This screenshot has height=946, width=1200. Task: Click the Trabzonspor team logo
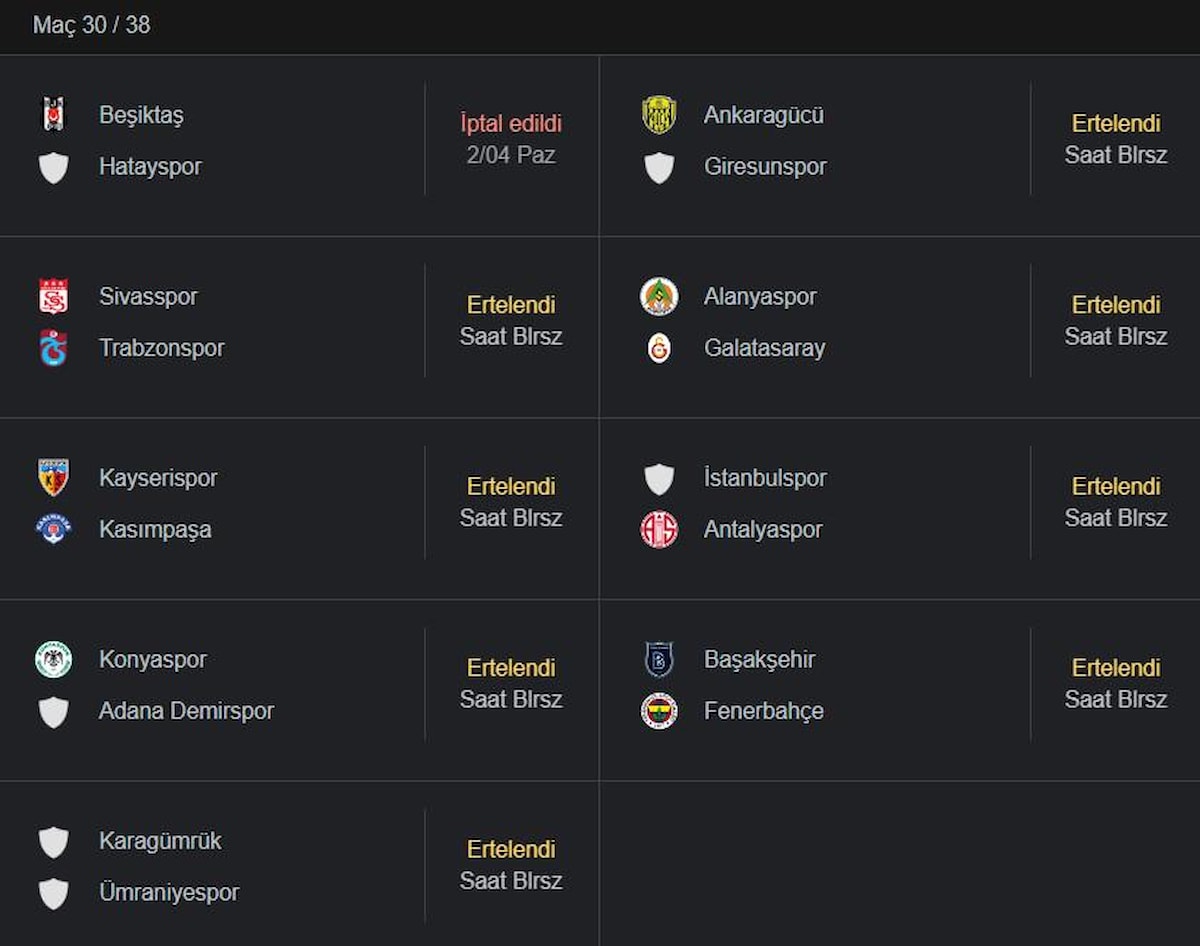point(53,348)
